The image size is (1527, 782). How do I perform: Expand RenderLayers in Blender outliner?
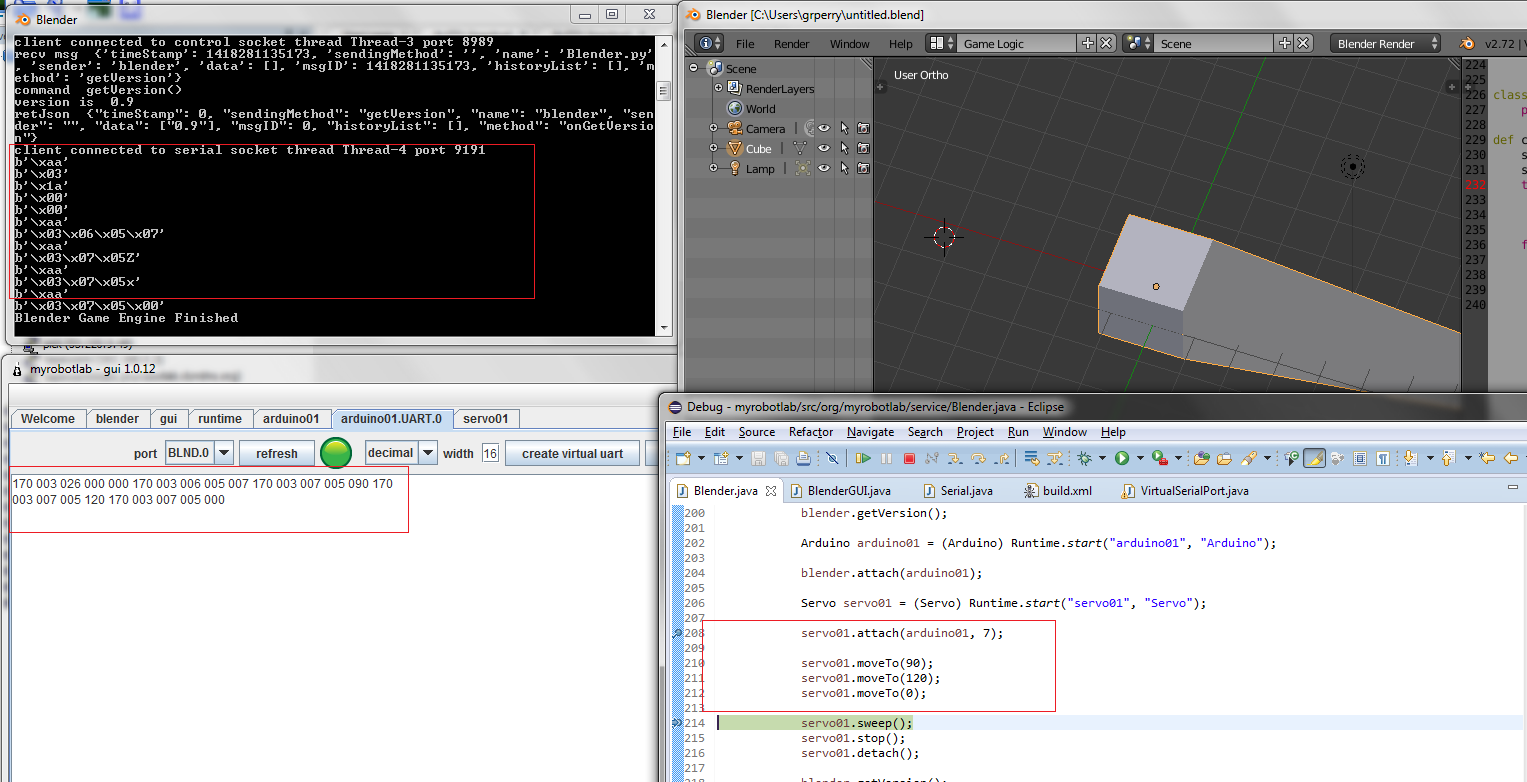[x=718, y=88]
